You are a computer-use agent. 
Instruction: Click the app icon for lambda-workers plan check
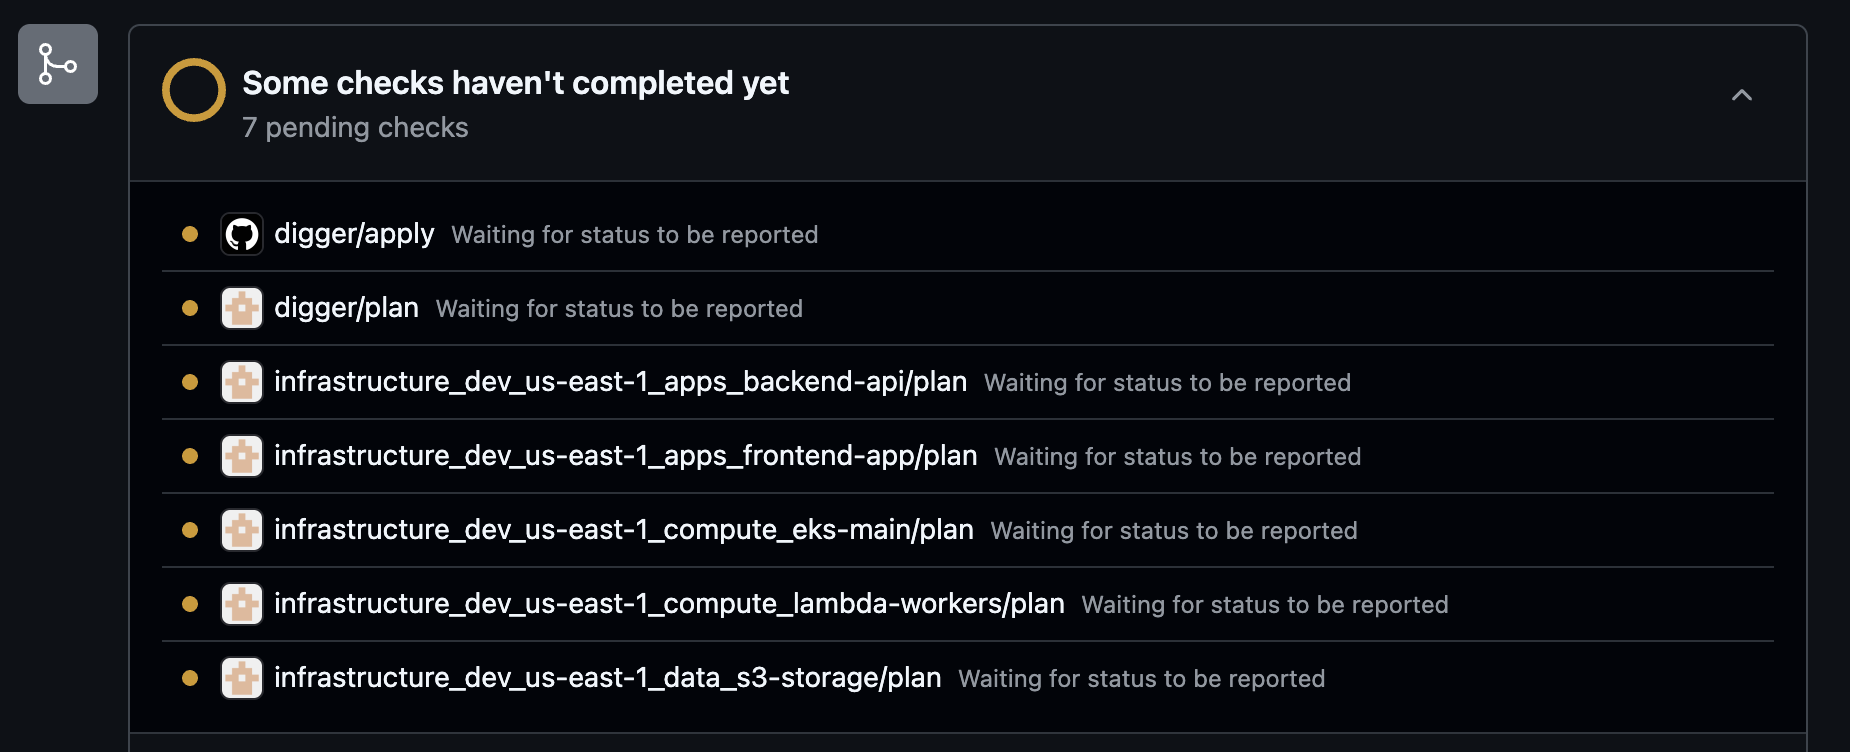241,604
